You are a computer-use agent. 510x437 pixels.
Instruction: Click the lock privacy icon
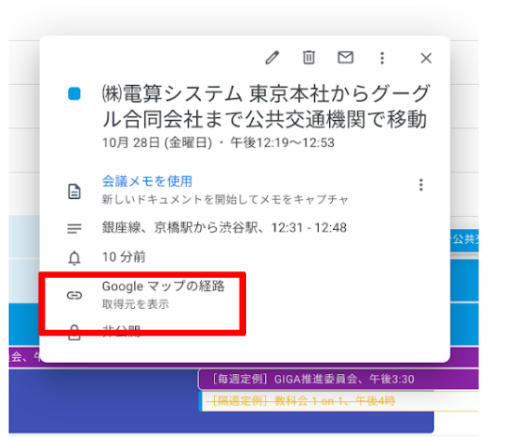(74, 333)
